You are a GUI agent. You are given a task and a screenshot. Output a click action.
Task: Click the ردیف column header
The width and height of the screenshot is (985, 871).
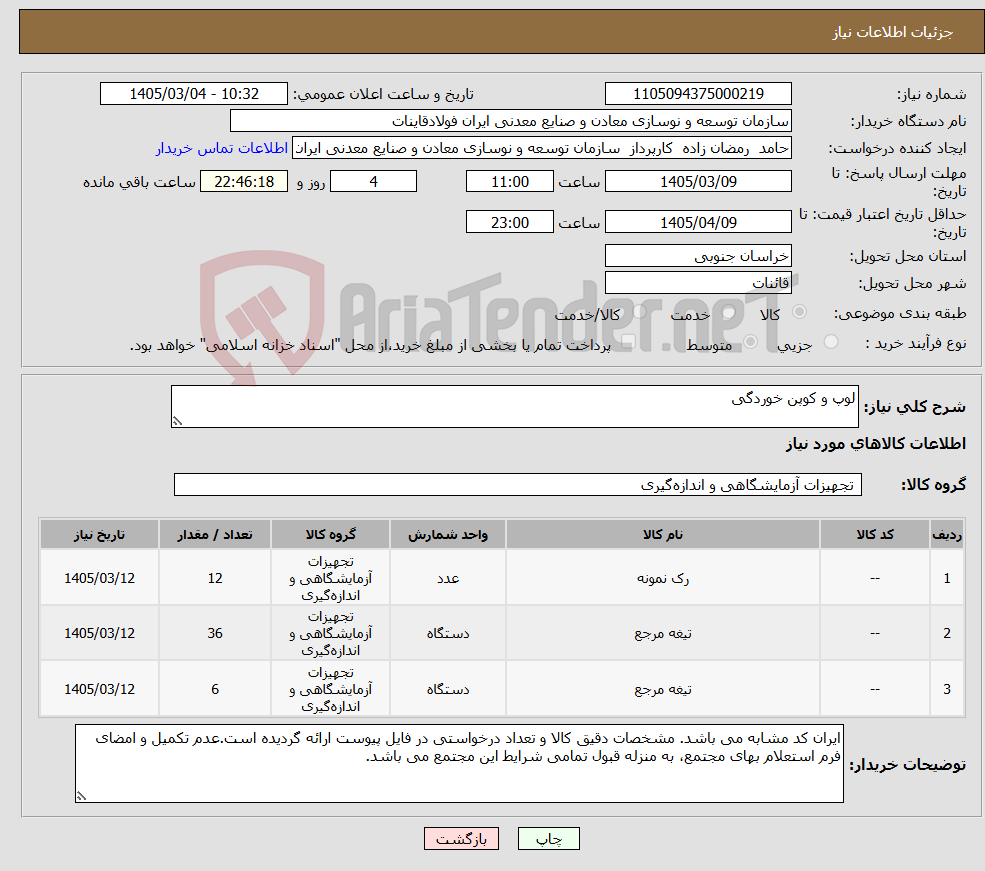[947, 534]
